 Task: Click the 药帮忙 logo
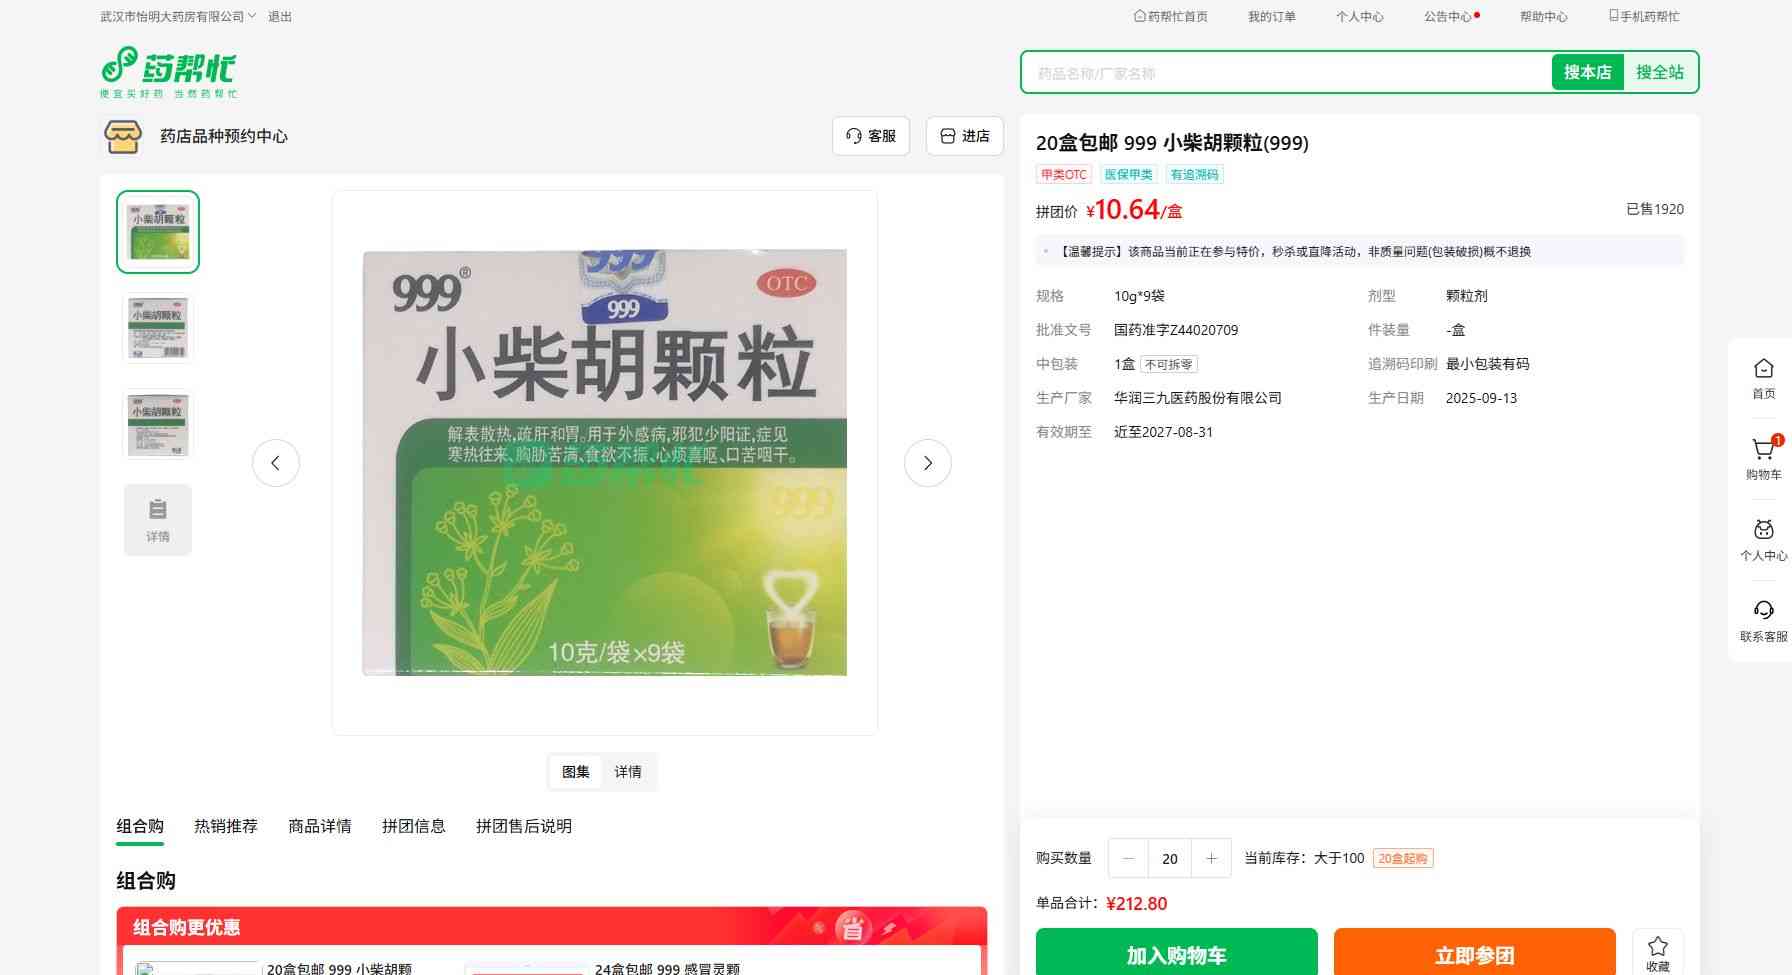pos(169,71)
